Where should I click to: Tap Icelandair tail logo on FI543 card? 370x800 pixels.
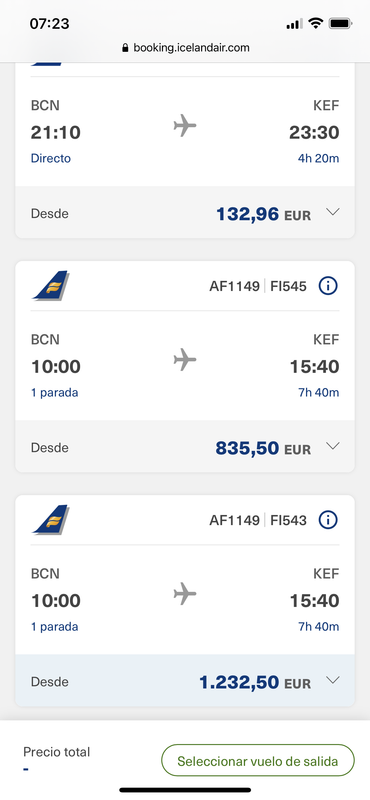(x=51, y=520)
